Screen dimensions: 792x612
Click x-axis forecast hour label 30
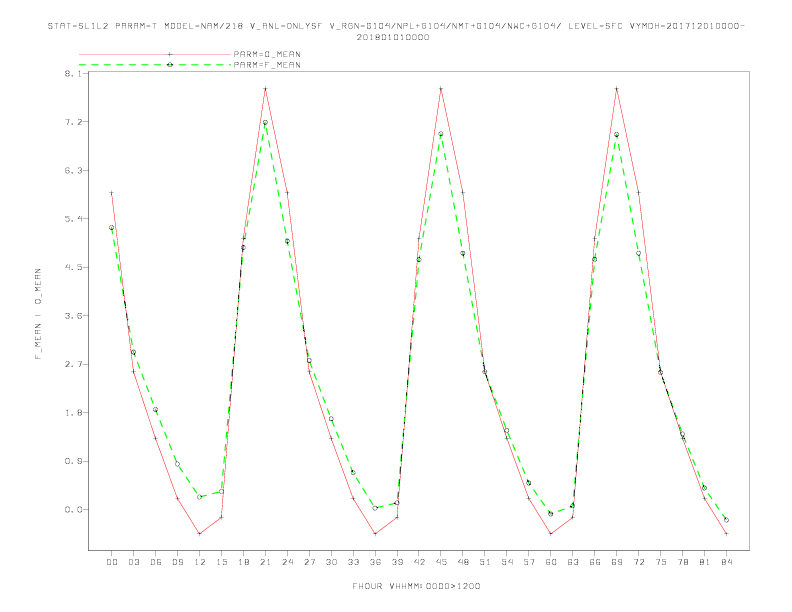331,562
